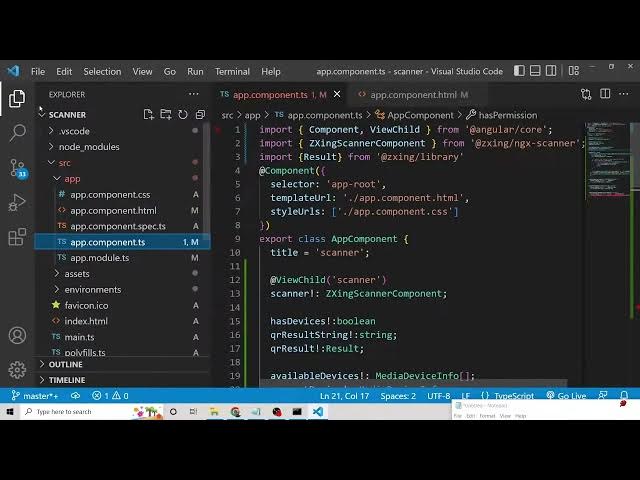This screenshot has width=640, height=480.
Task: Click Go Live in status bar
Action: (566, 396)
